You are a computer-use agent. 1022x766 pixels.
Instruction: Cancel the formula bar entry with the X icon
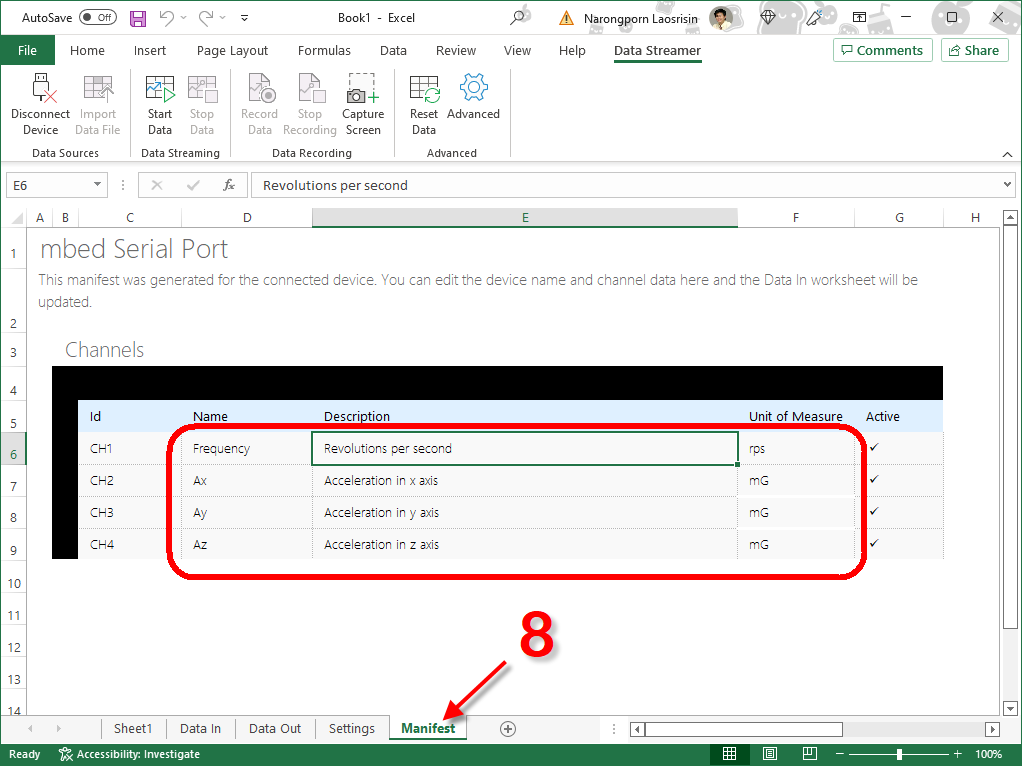[x=157, y=185]
